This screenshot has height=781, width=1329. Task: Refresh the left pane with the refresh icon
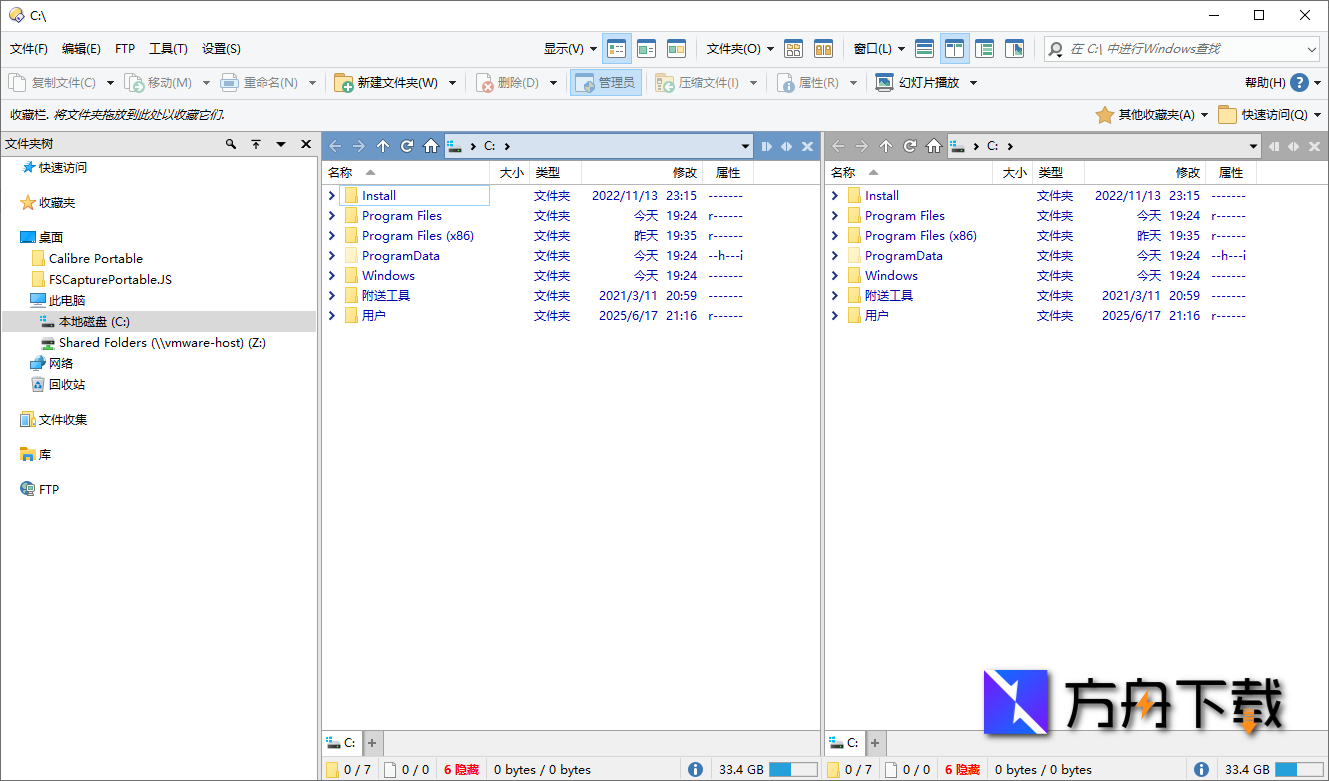(x=406, y=145)
